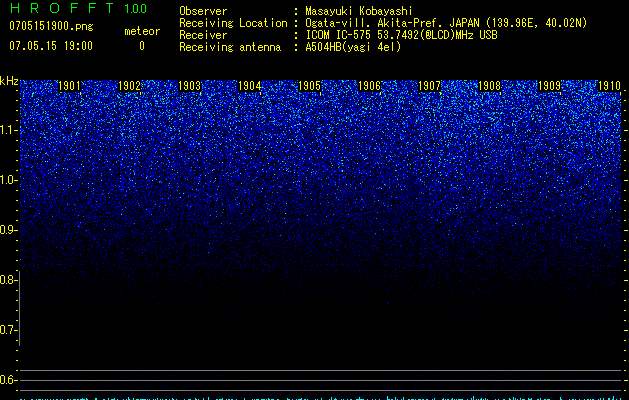The height and width of the screenshot is (400, 629).
Task: Click the 1910 time marker
Action: tap(609, 86)
